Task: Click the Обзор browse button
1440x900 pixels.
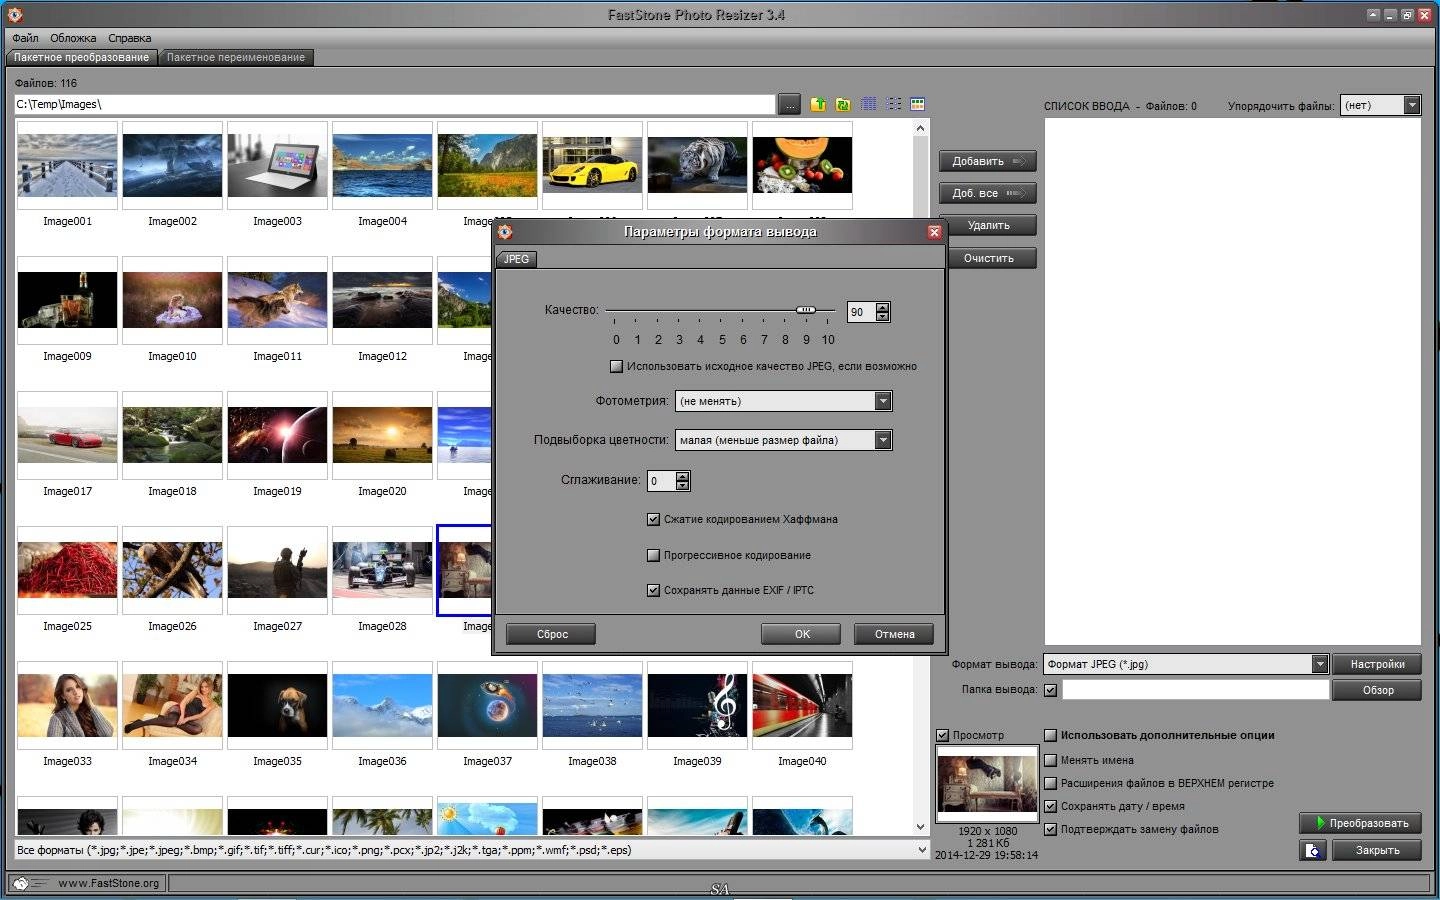Action: (x=1377, y=690)
